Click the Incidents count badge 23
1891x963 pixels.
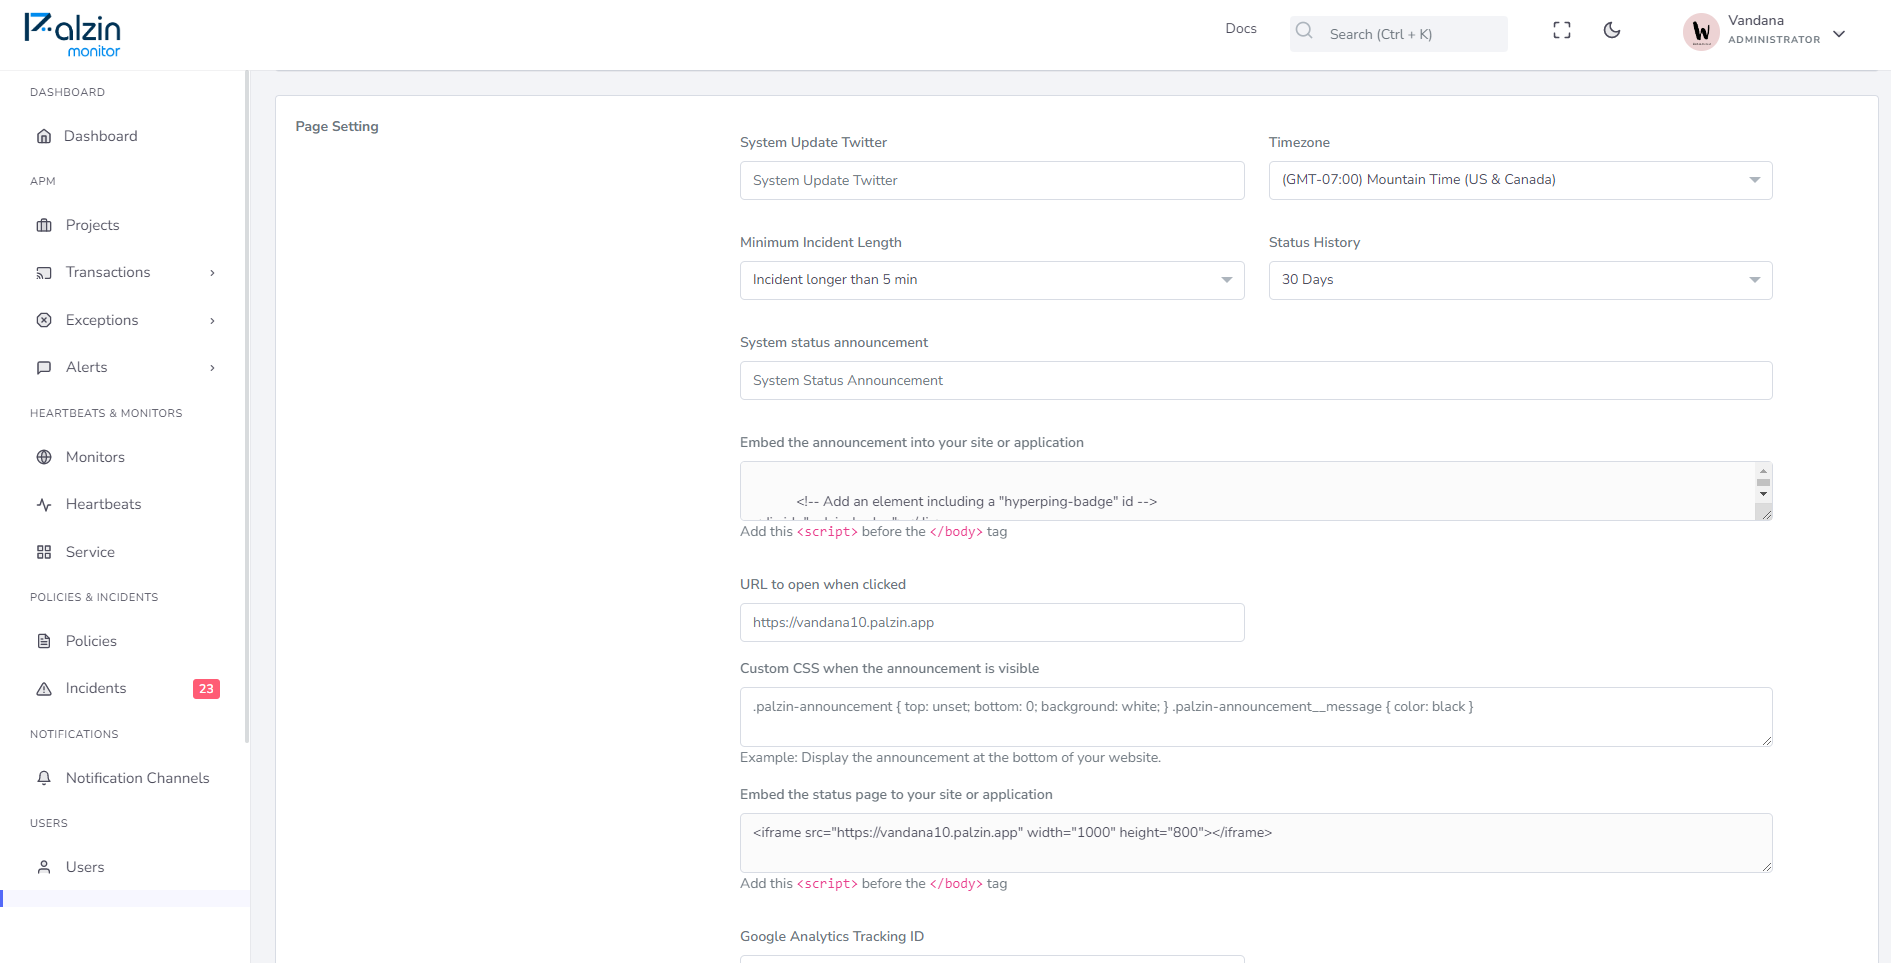[x=206, y=689]
